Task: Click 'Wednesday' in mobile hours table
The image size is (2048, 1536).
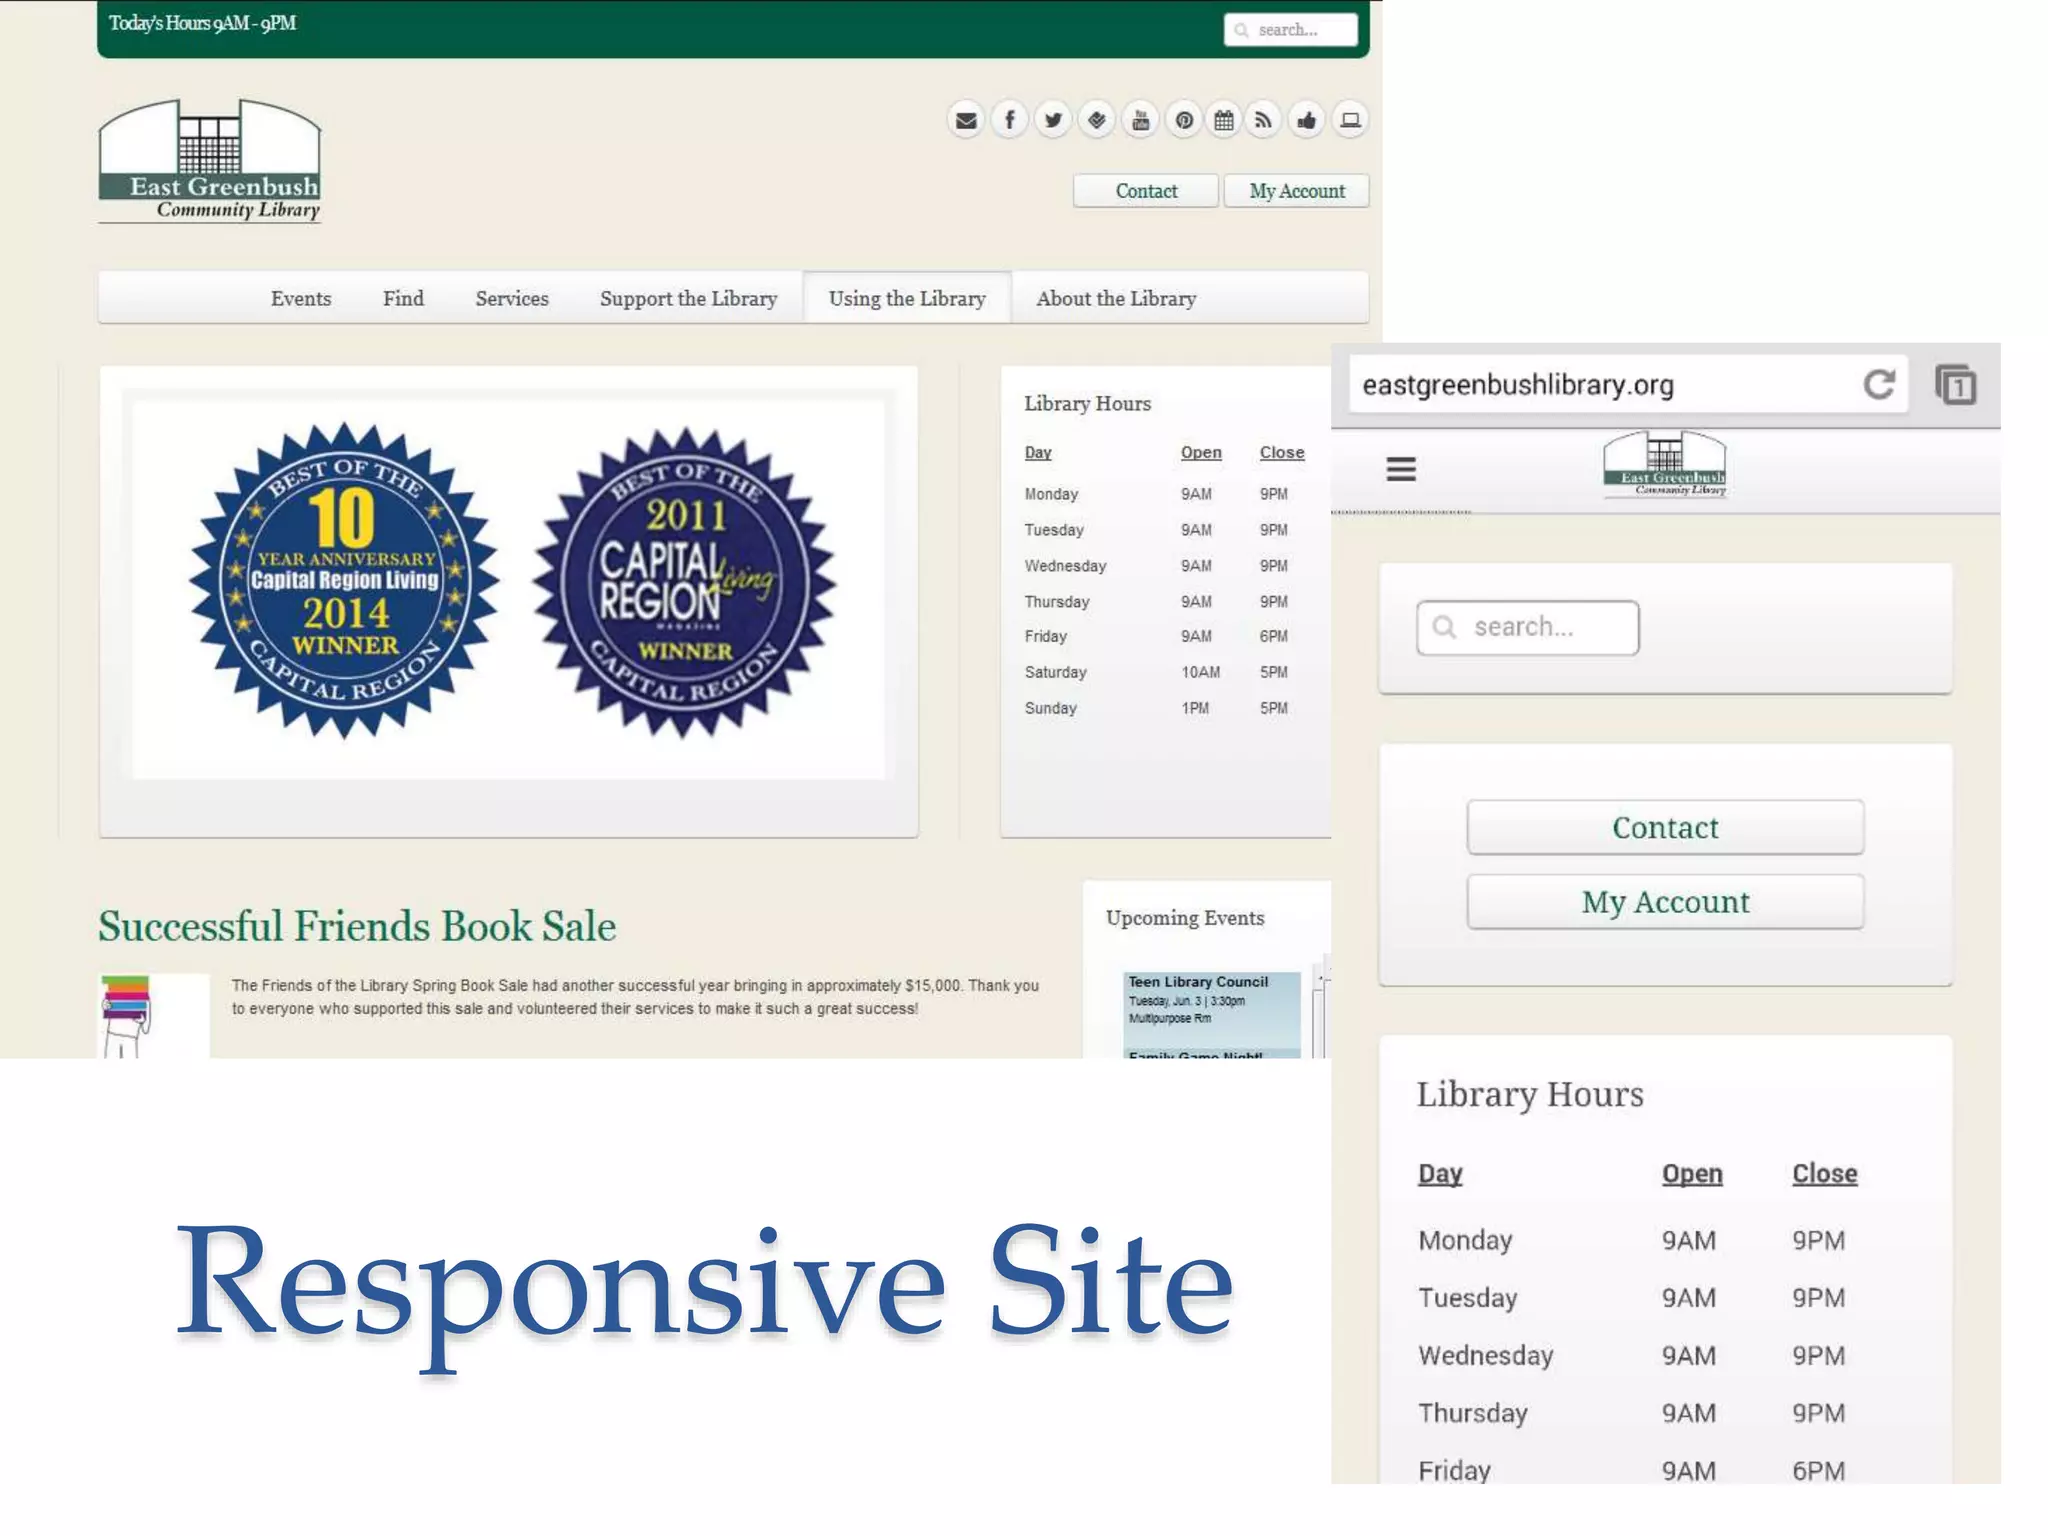Action: [1486, 1356]
